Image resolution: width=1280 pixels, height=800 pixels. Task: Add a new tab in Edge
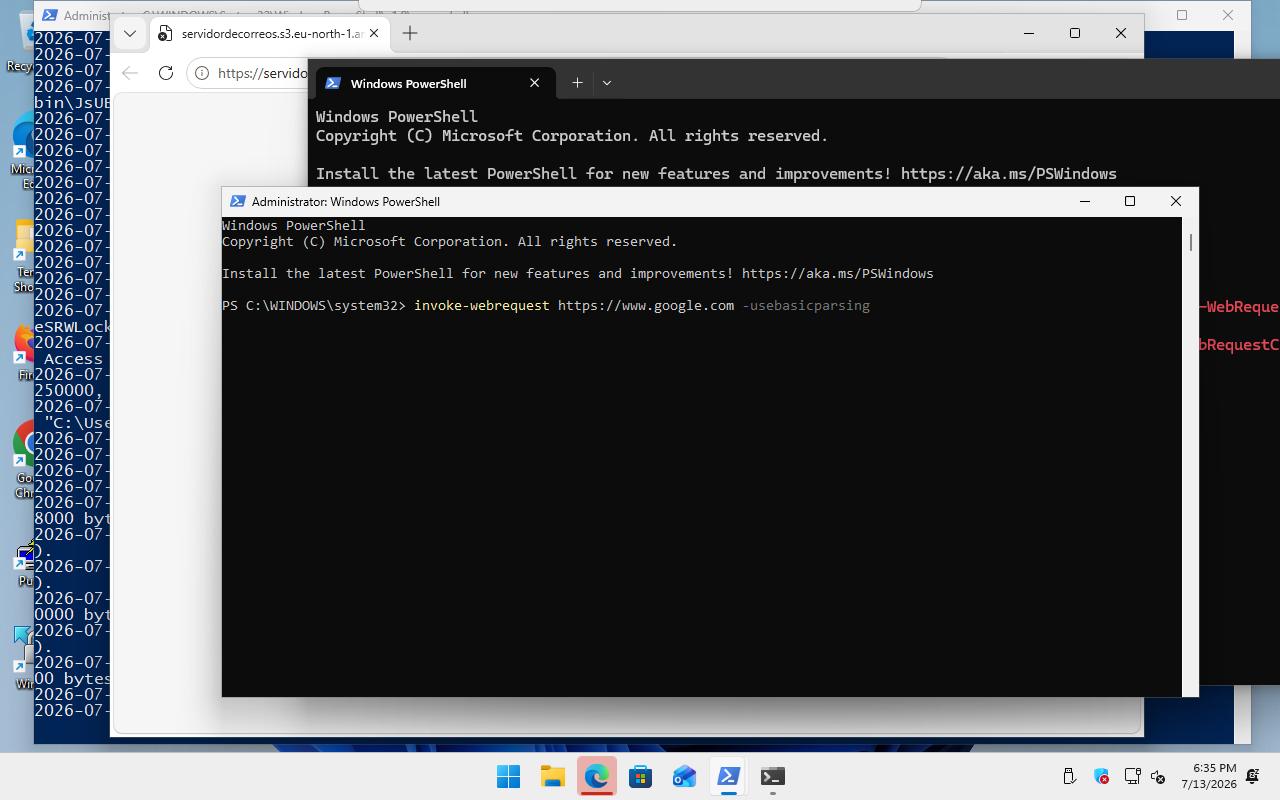click(x=410, y=33)
